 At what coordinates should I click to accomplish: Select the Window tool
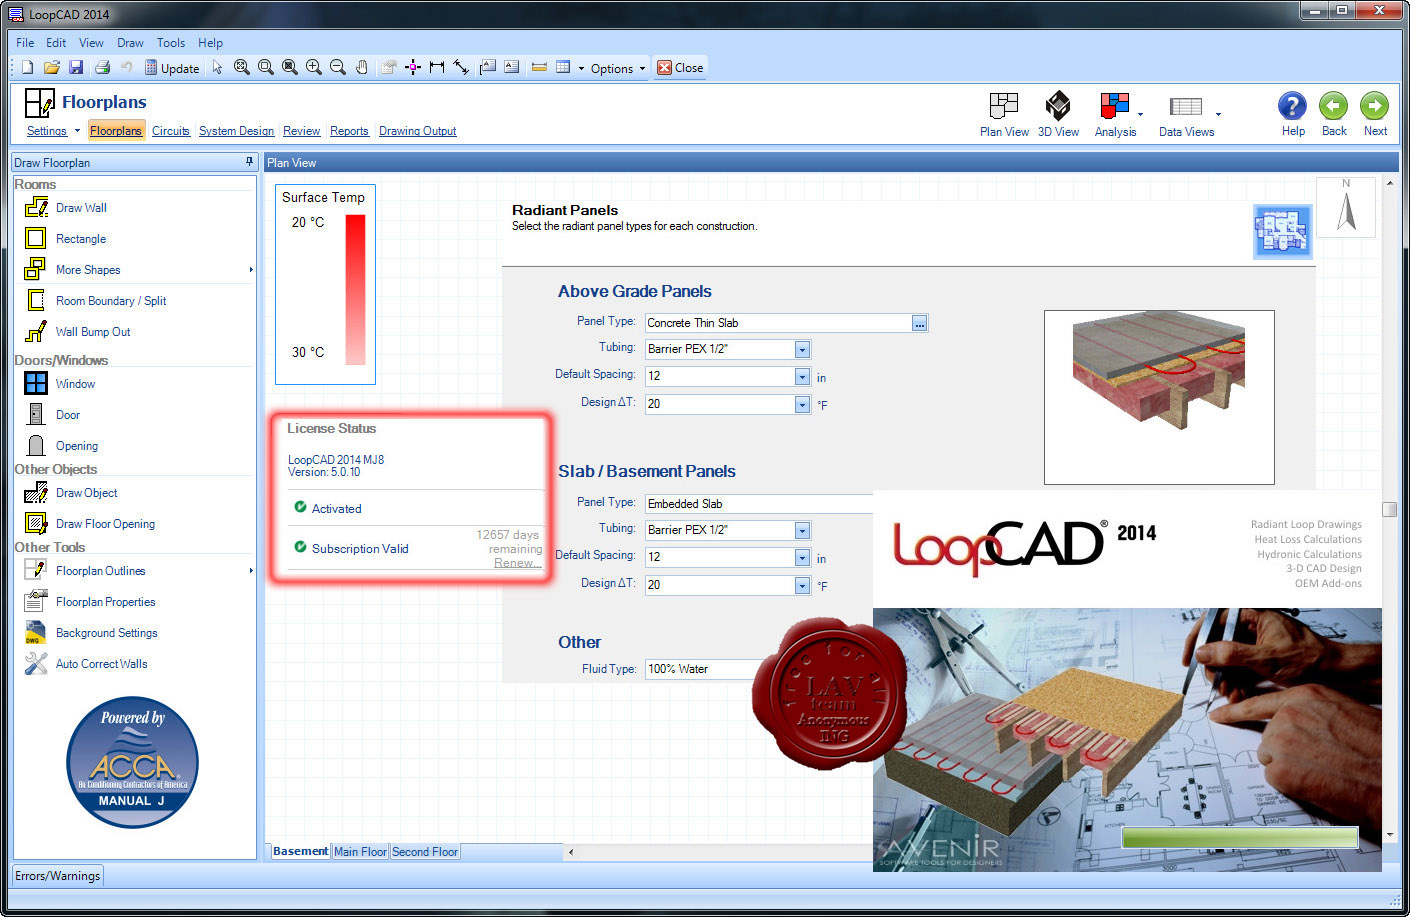coord(75,384)
